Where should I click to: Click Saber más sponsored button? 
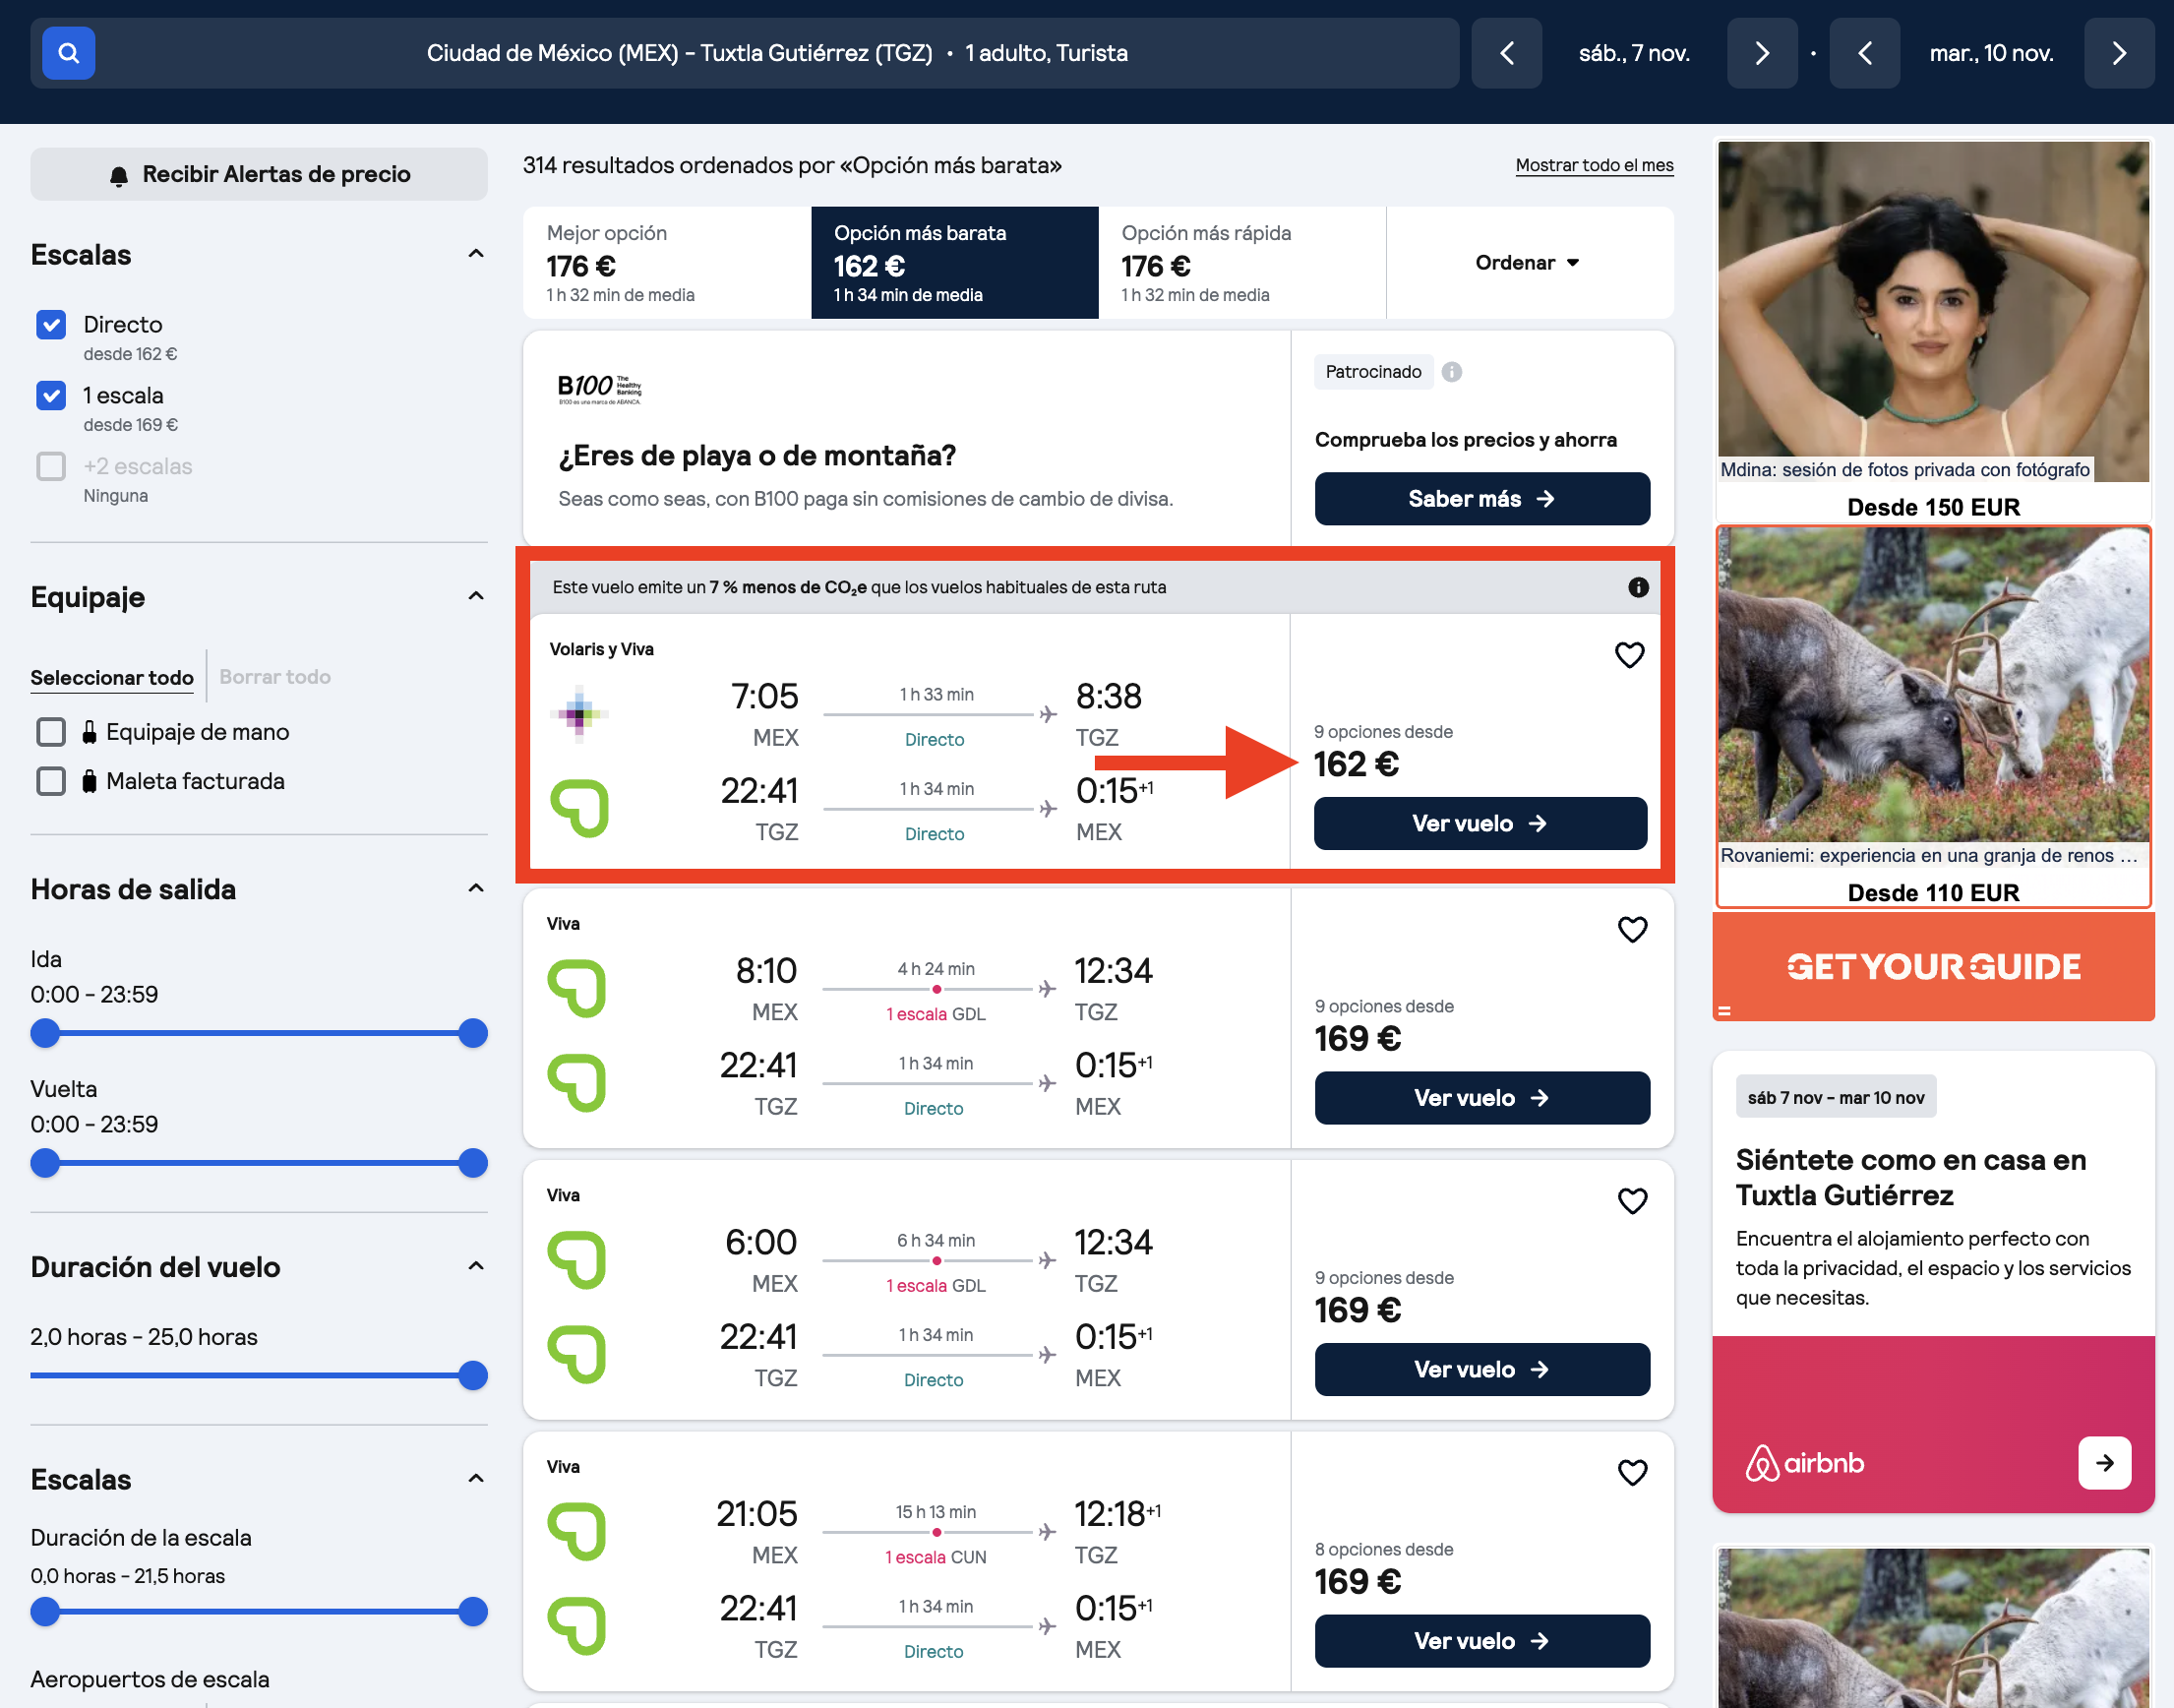click(x=1481, y=499)
